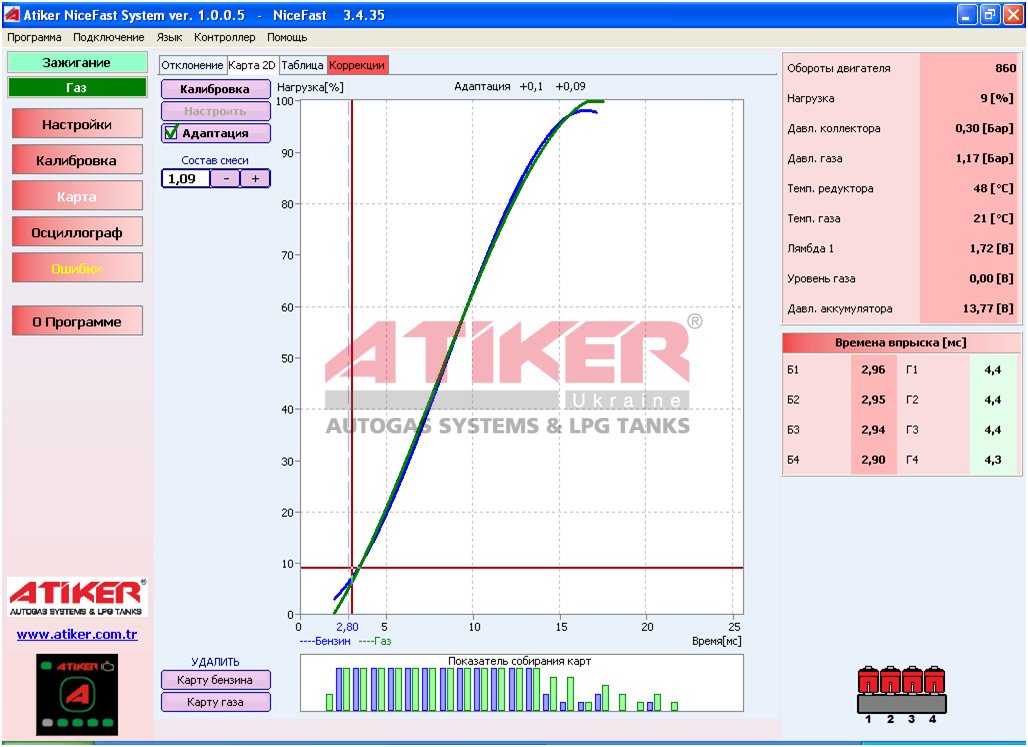Viewport: 1028px width, 747px height.
Task: Switch to the Карта 2D tab
Action: click(252, 65)
